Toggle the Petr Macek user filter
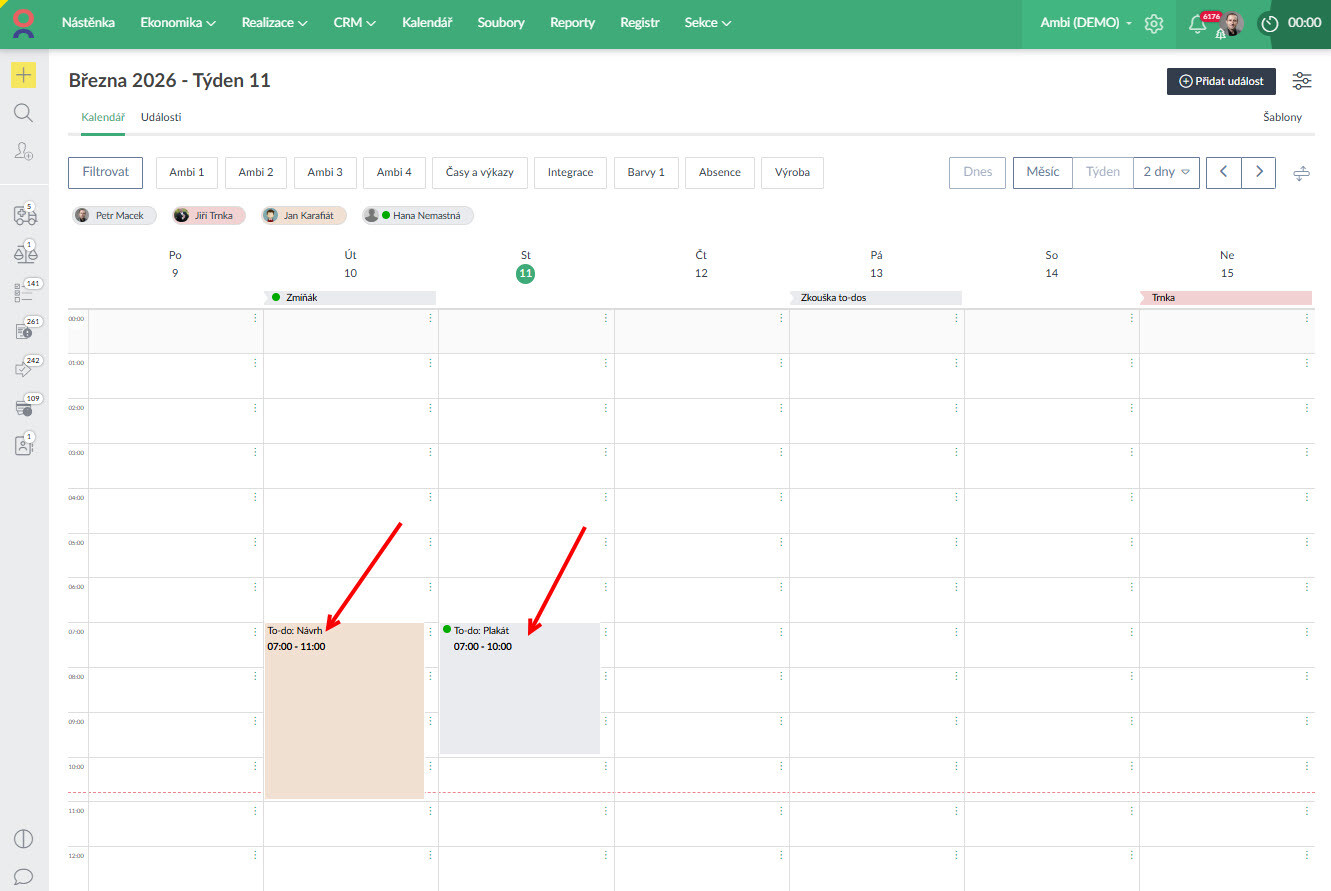Image resolution: width=1331 pixels, height=891 pixels. (111, 215)
